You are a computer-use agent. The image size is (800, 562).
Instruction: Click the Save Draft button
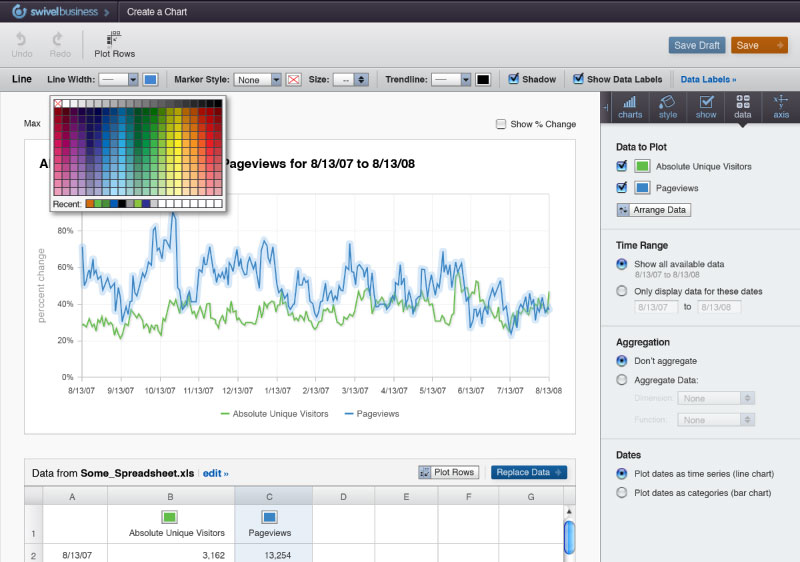pyautogui.click(x=697, y=45)
